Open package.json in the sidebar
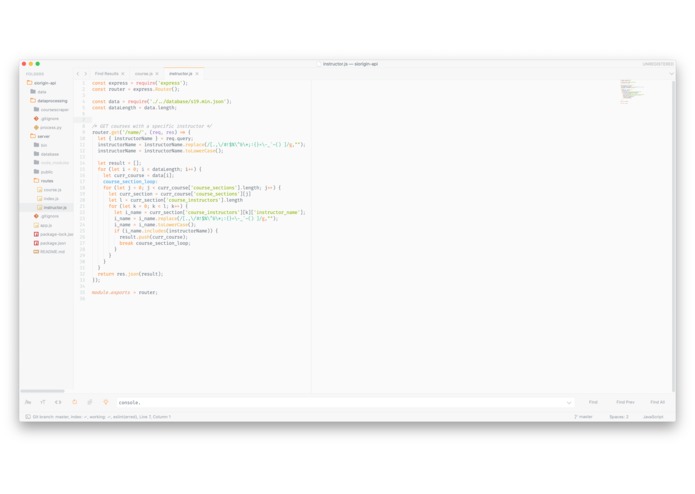 coord(50,243)
